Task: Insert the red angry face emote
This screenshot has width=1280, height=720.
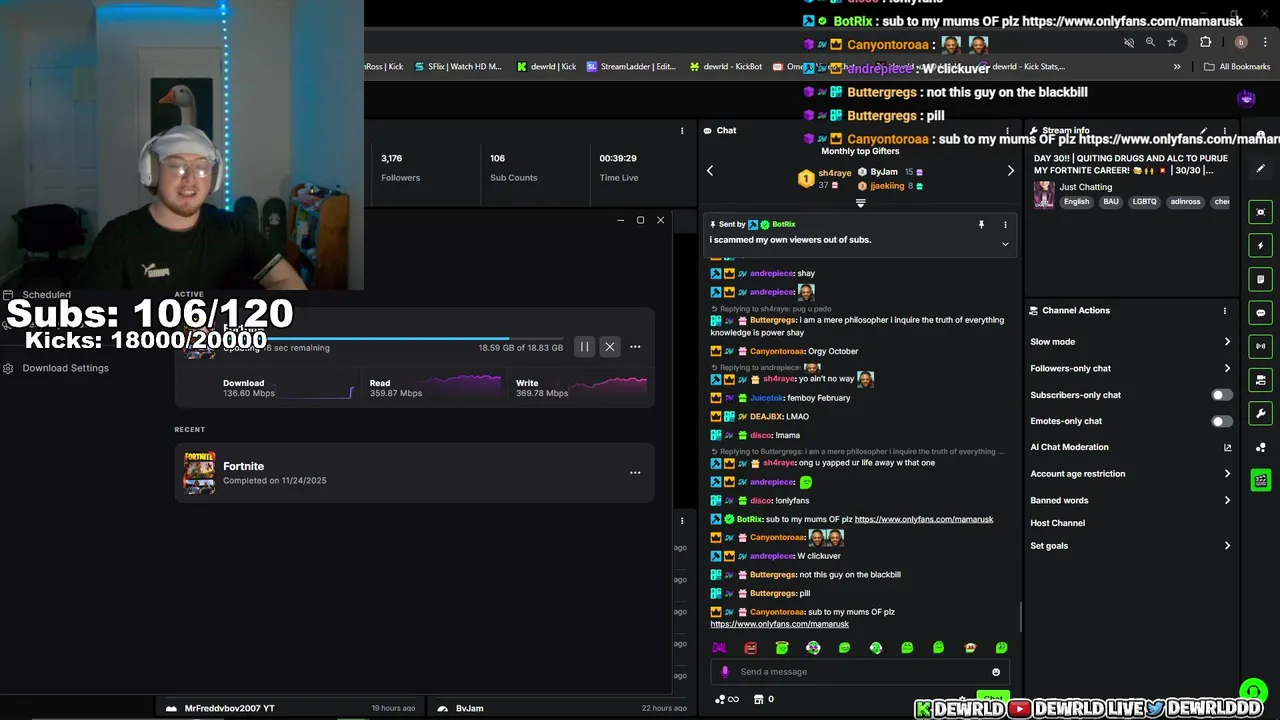Action: pyautogui.click(x=751, y=648)
